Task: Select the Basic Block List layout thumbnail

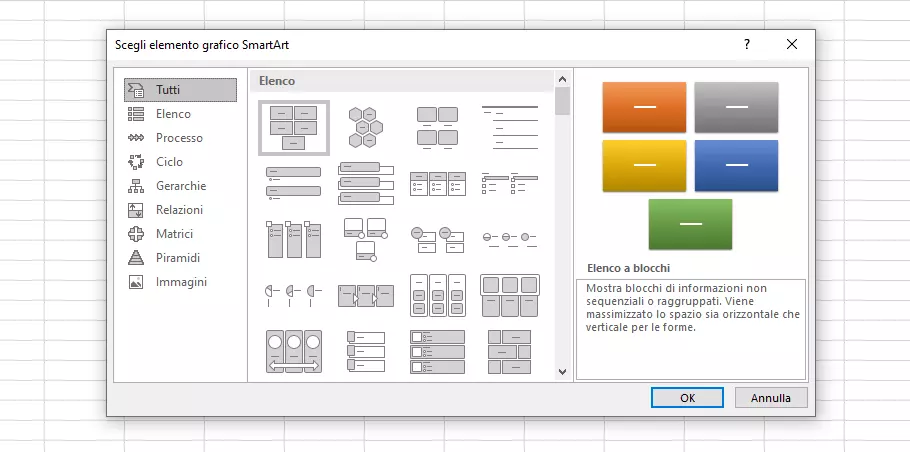Action: click(294, 128)
